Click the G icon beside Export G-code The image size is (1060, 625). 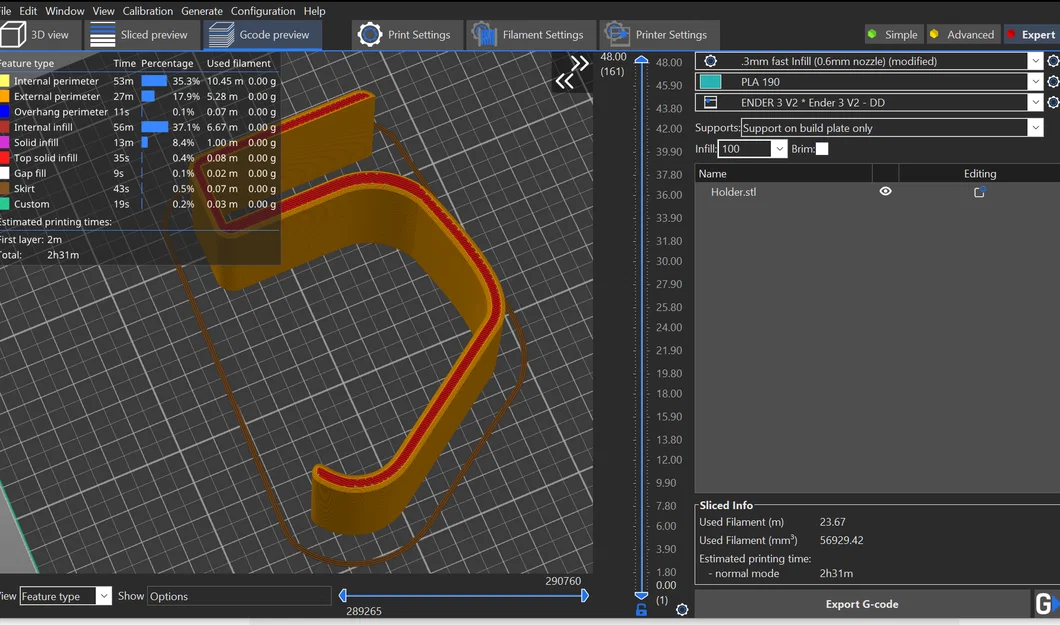(x=1046, y=604)
